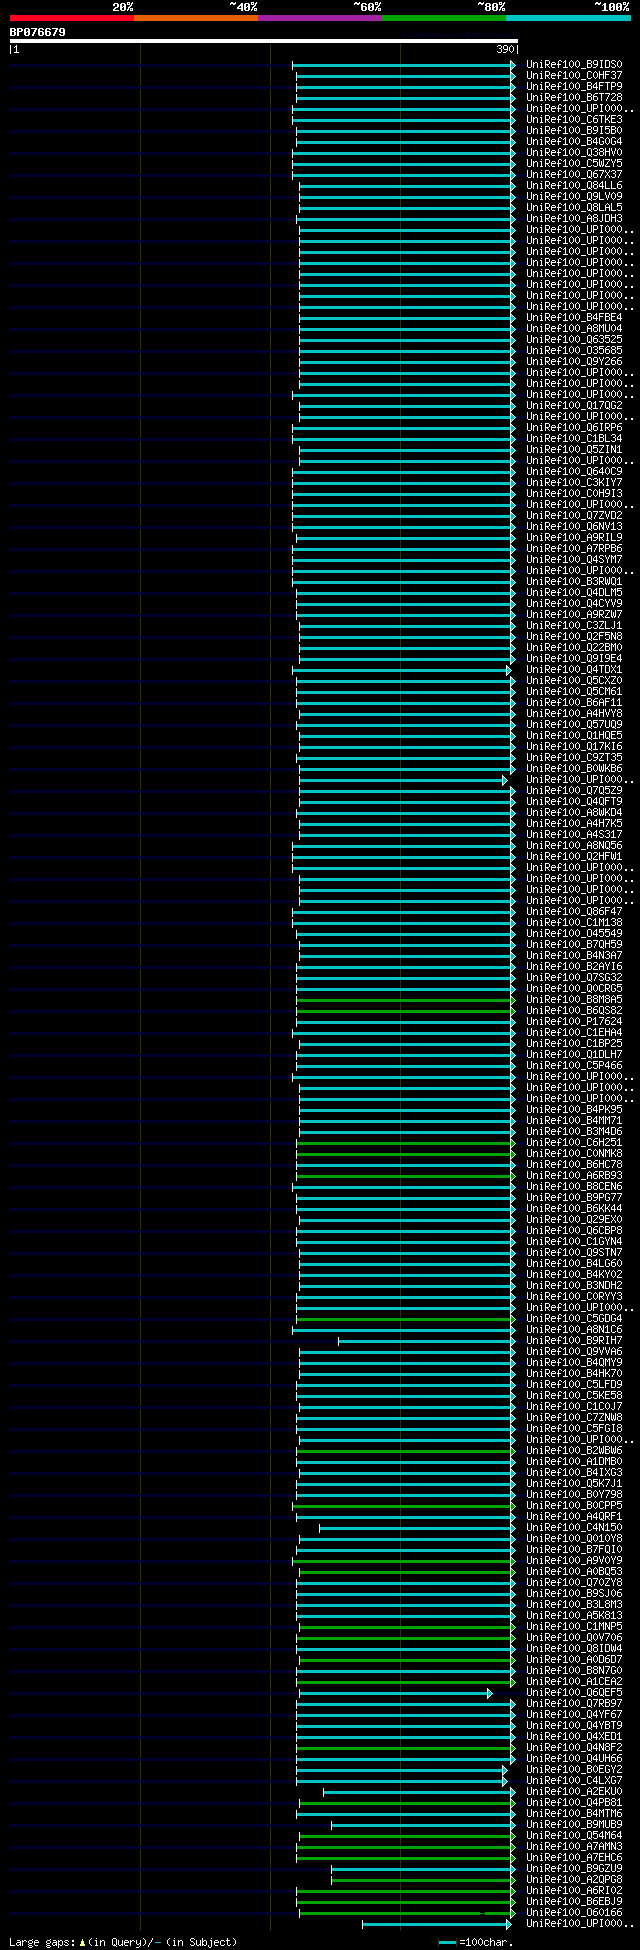Click the UniRef100_A8JDH3 label
The height and width of the screenshot is (1950, 640).
coord(574,218)
